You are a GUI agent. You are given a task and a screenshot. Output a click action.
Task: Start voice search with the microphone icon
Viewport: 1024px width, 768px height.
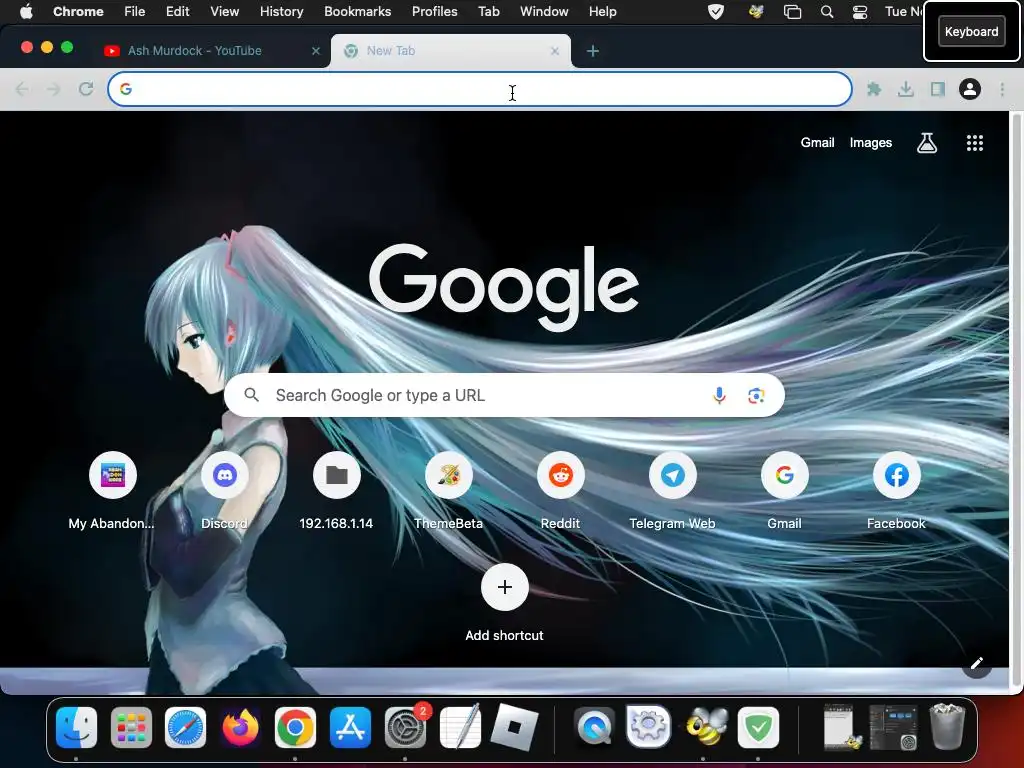[719, 395]
